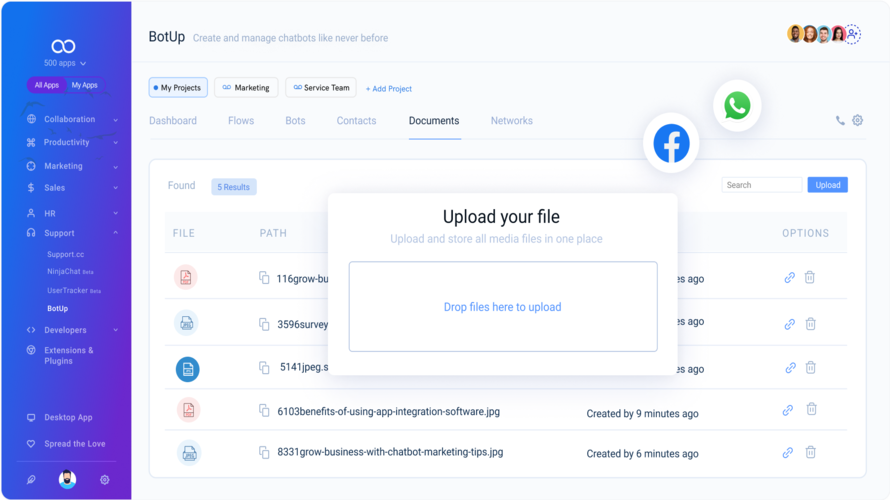This screenshot has width=890, height=500.
Task: Click the 500apps infinity logo
Action: (x=63, y=46)
